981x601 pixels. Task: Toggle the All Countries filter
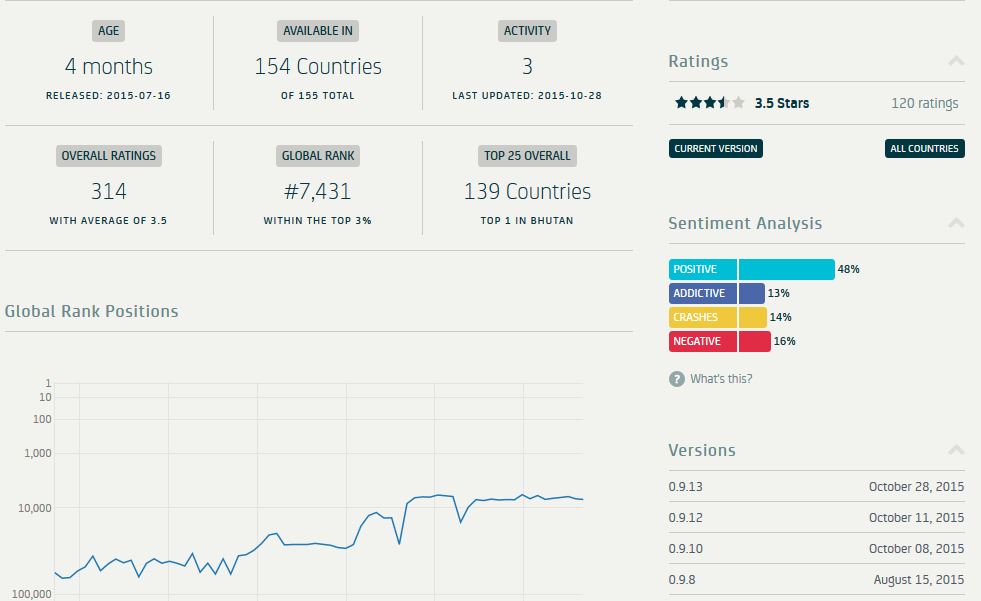[x=924, y=149]
